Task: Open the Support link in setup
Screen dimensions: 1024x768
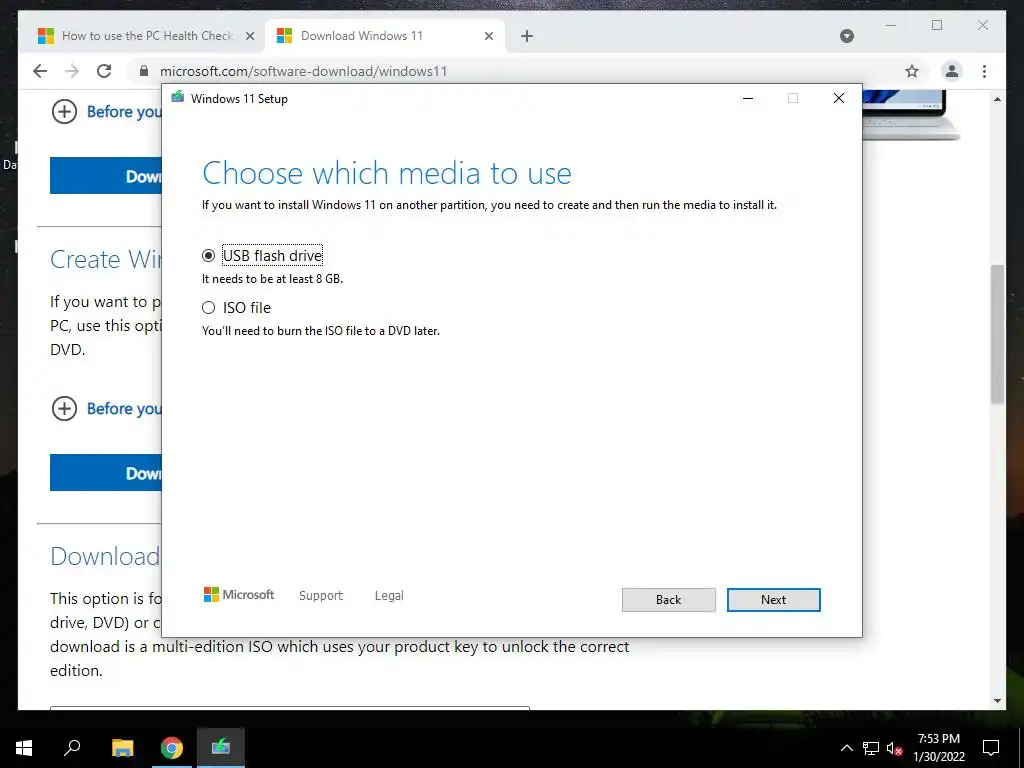Action: 321,596
